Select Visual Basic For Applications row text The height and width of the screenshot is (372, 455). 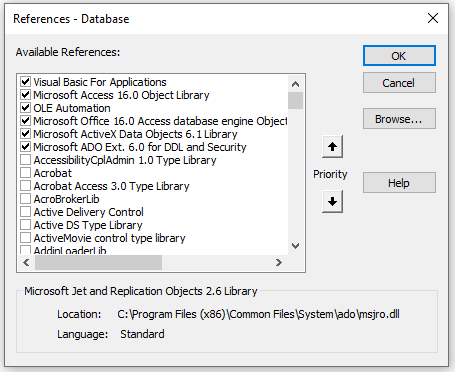pos(100,82)
